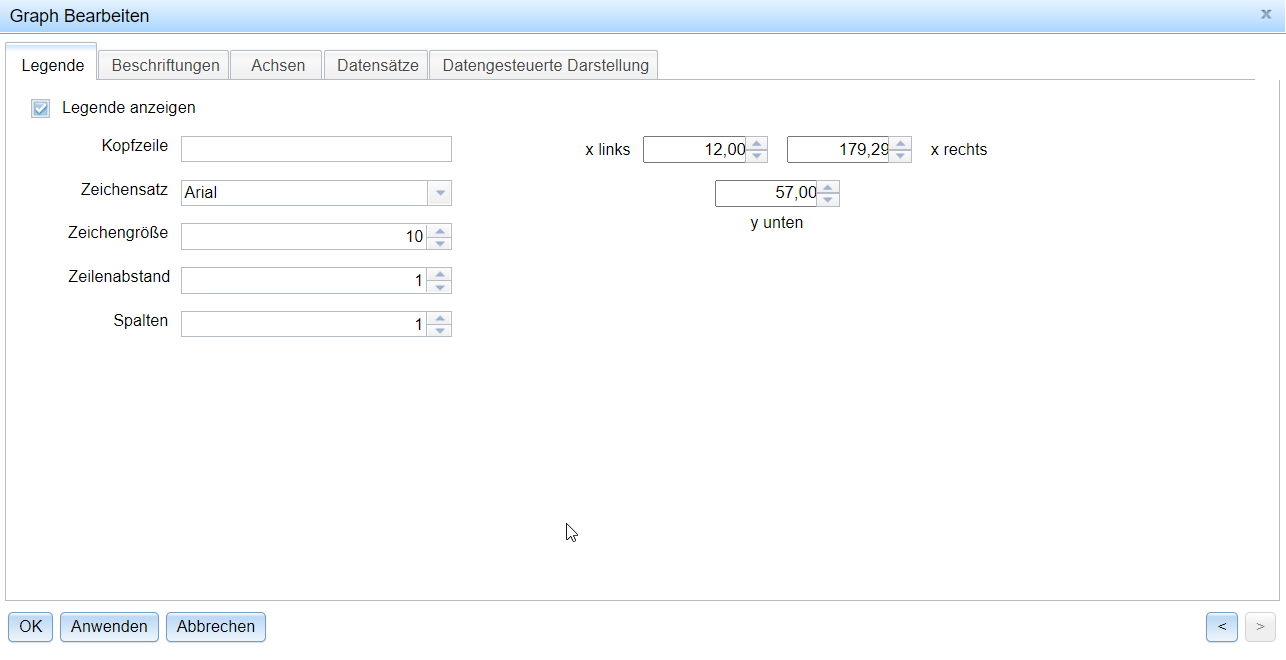Go to the Datensätze tab
This screenshot has height=660, width=1286.
377,66
